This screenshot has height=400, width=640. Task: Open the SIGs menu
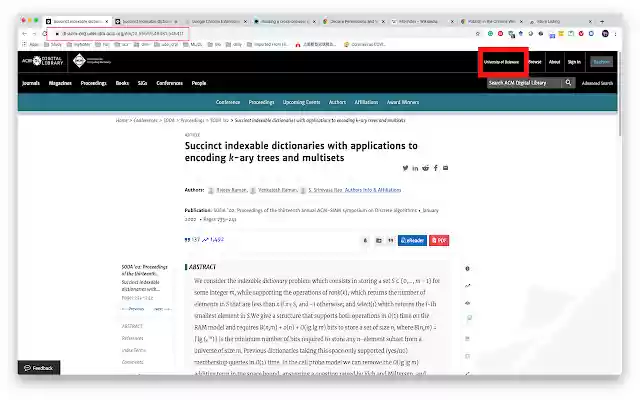pos(142,83)
